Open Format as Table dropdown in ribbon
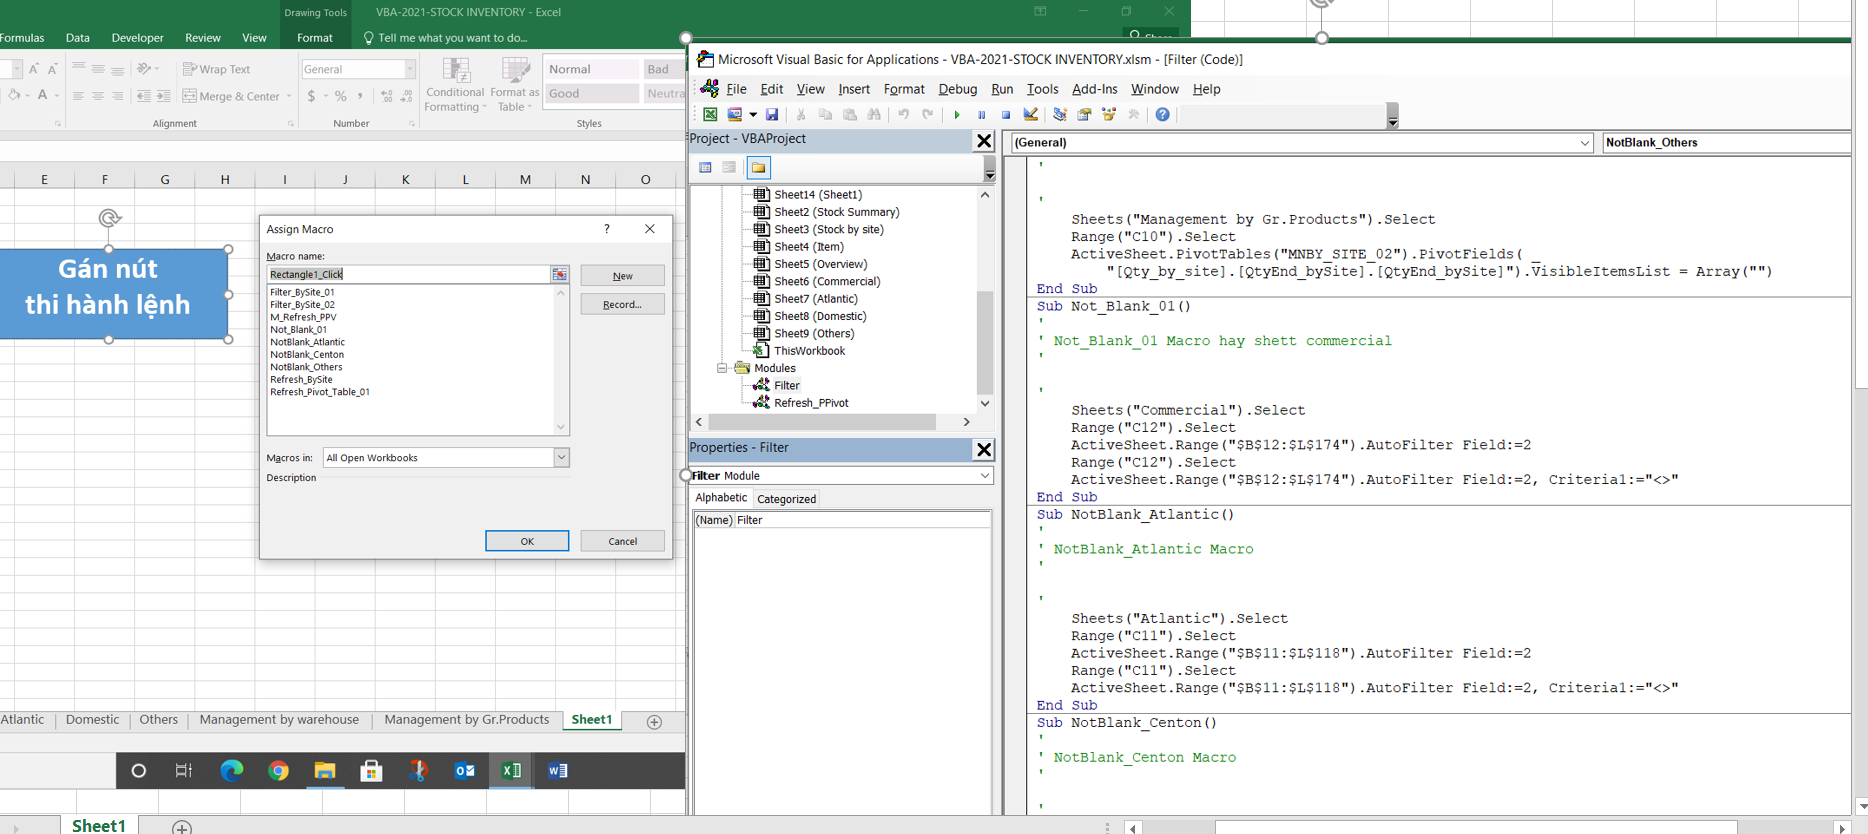 [514, 84]
